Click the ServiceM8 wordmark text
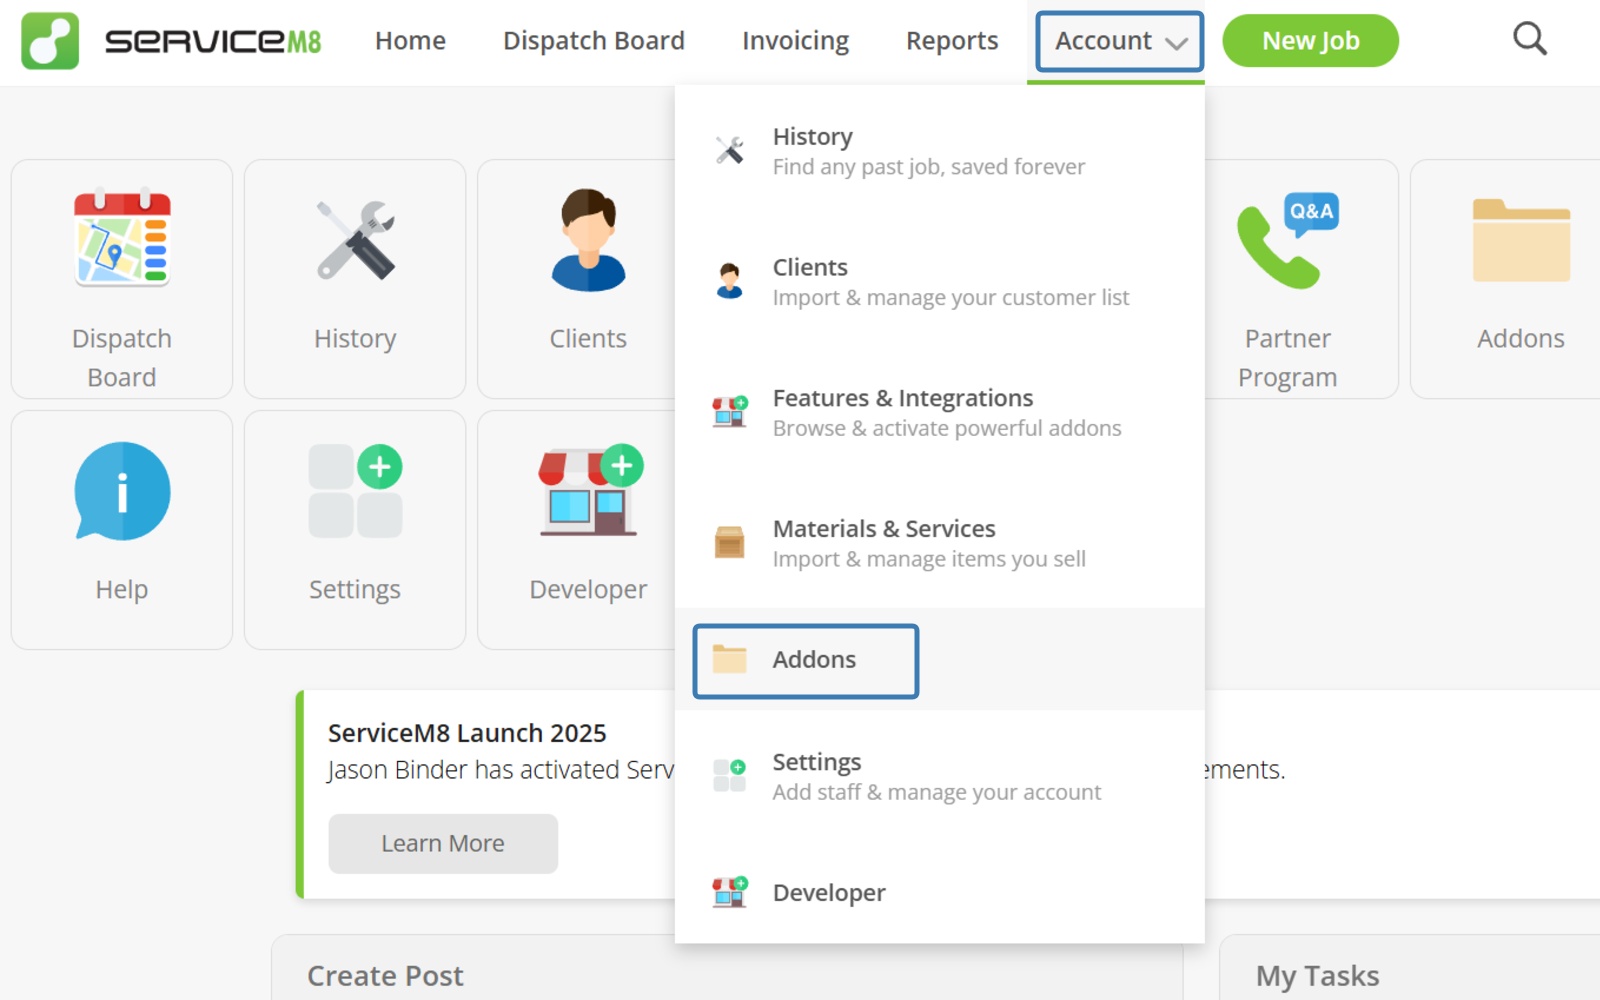This screenshot has width=1600, height=1000. [x=213, y=41]
